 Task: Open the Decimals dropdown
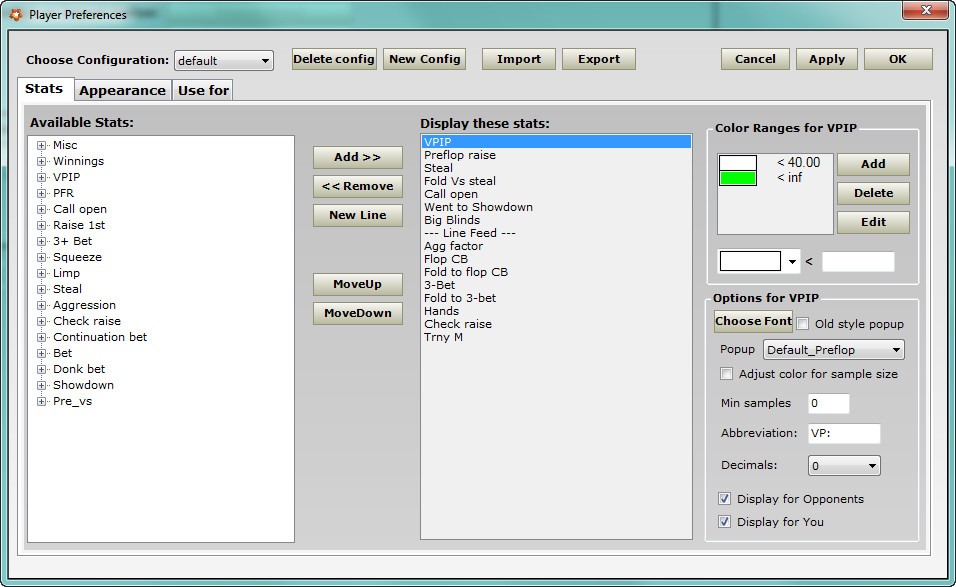pyautogui.click(x=844, y=466)
